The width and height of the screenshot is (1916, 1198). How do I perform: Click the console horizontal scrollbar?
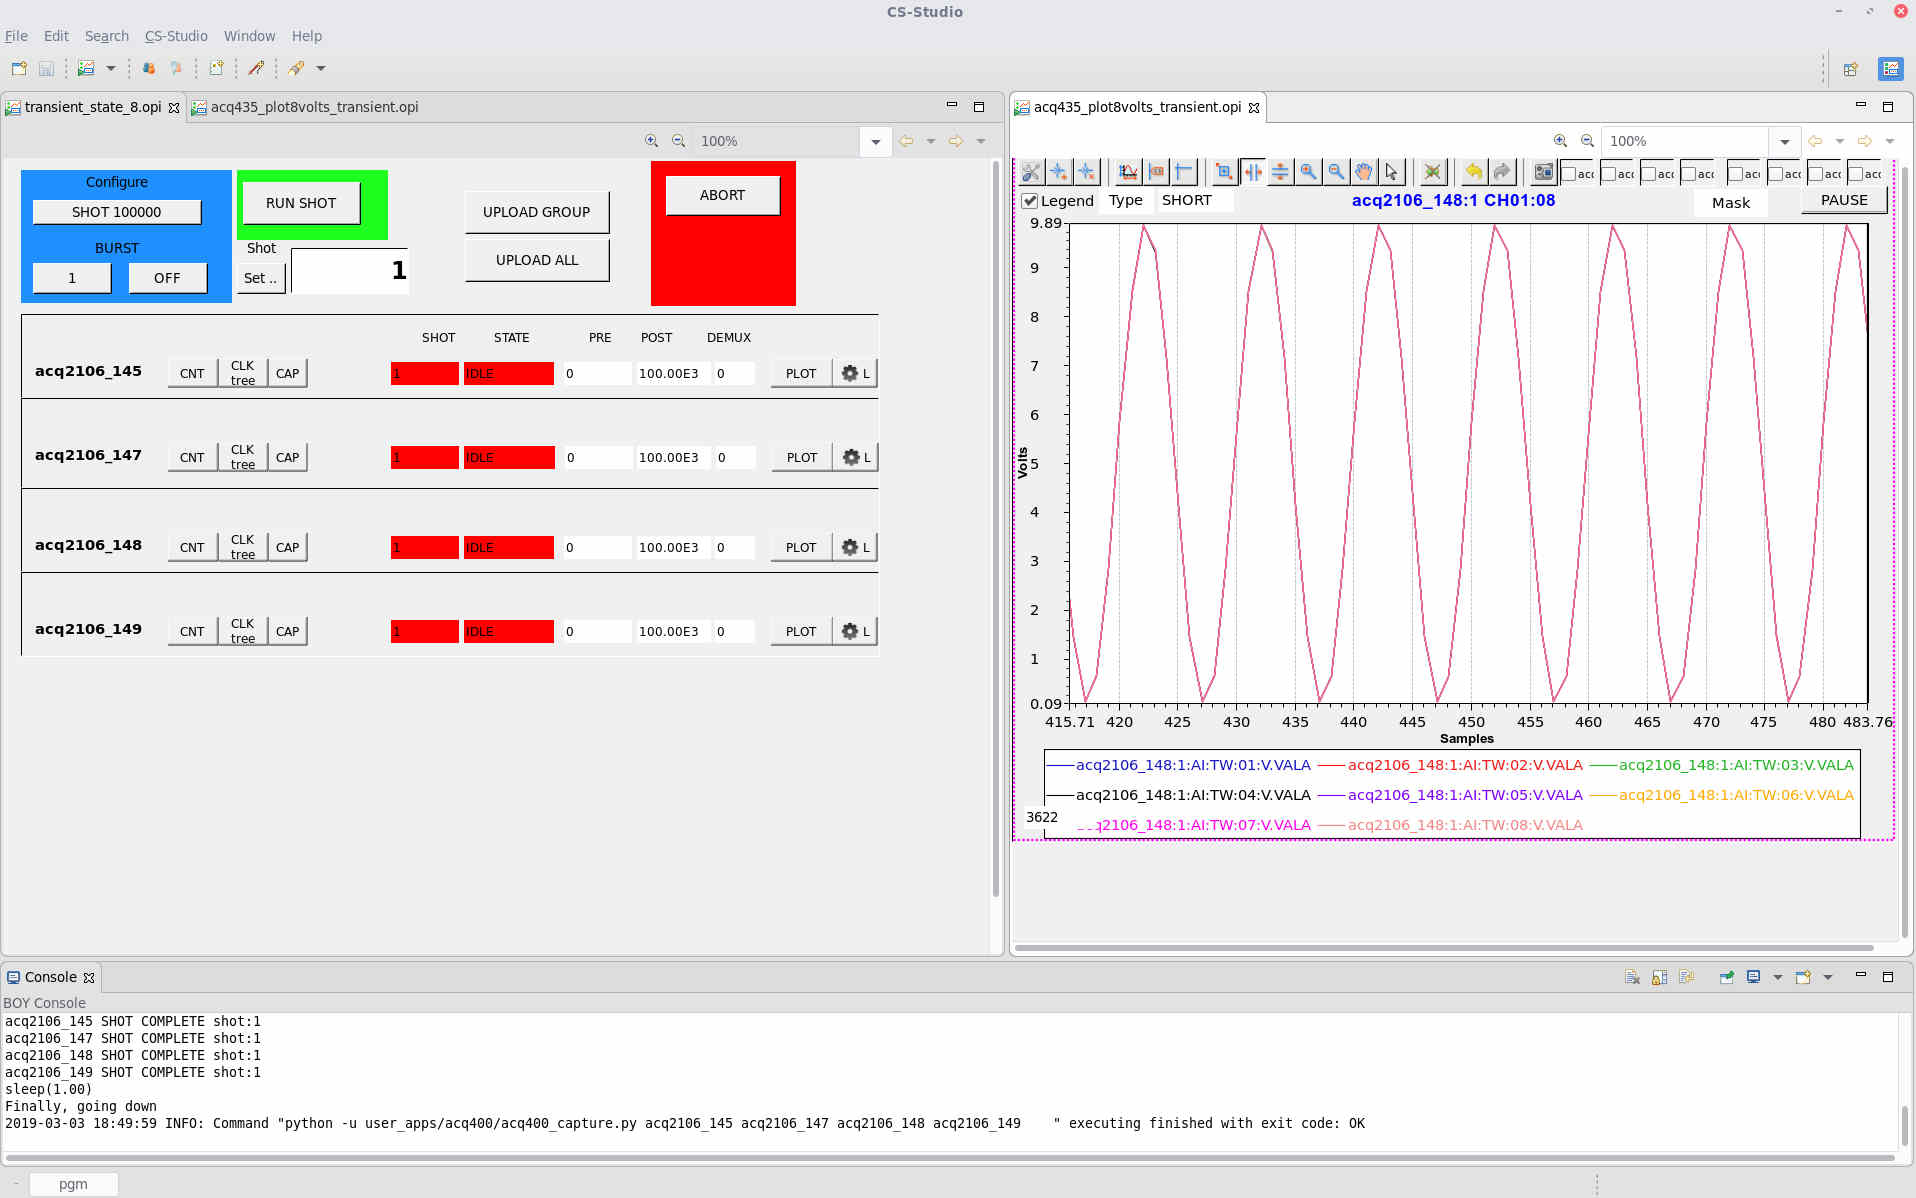click(x=950, y=1158)
